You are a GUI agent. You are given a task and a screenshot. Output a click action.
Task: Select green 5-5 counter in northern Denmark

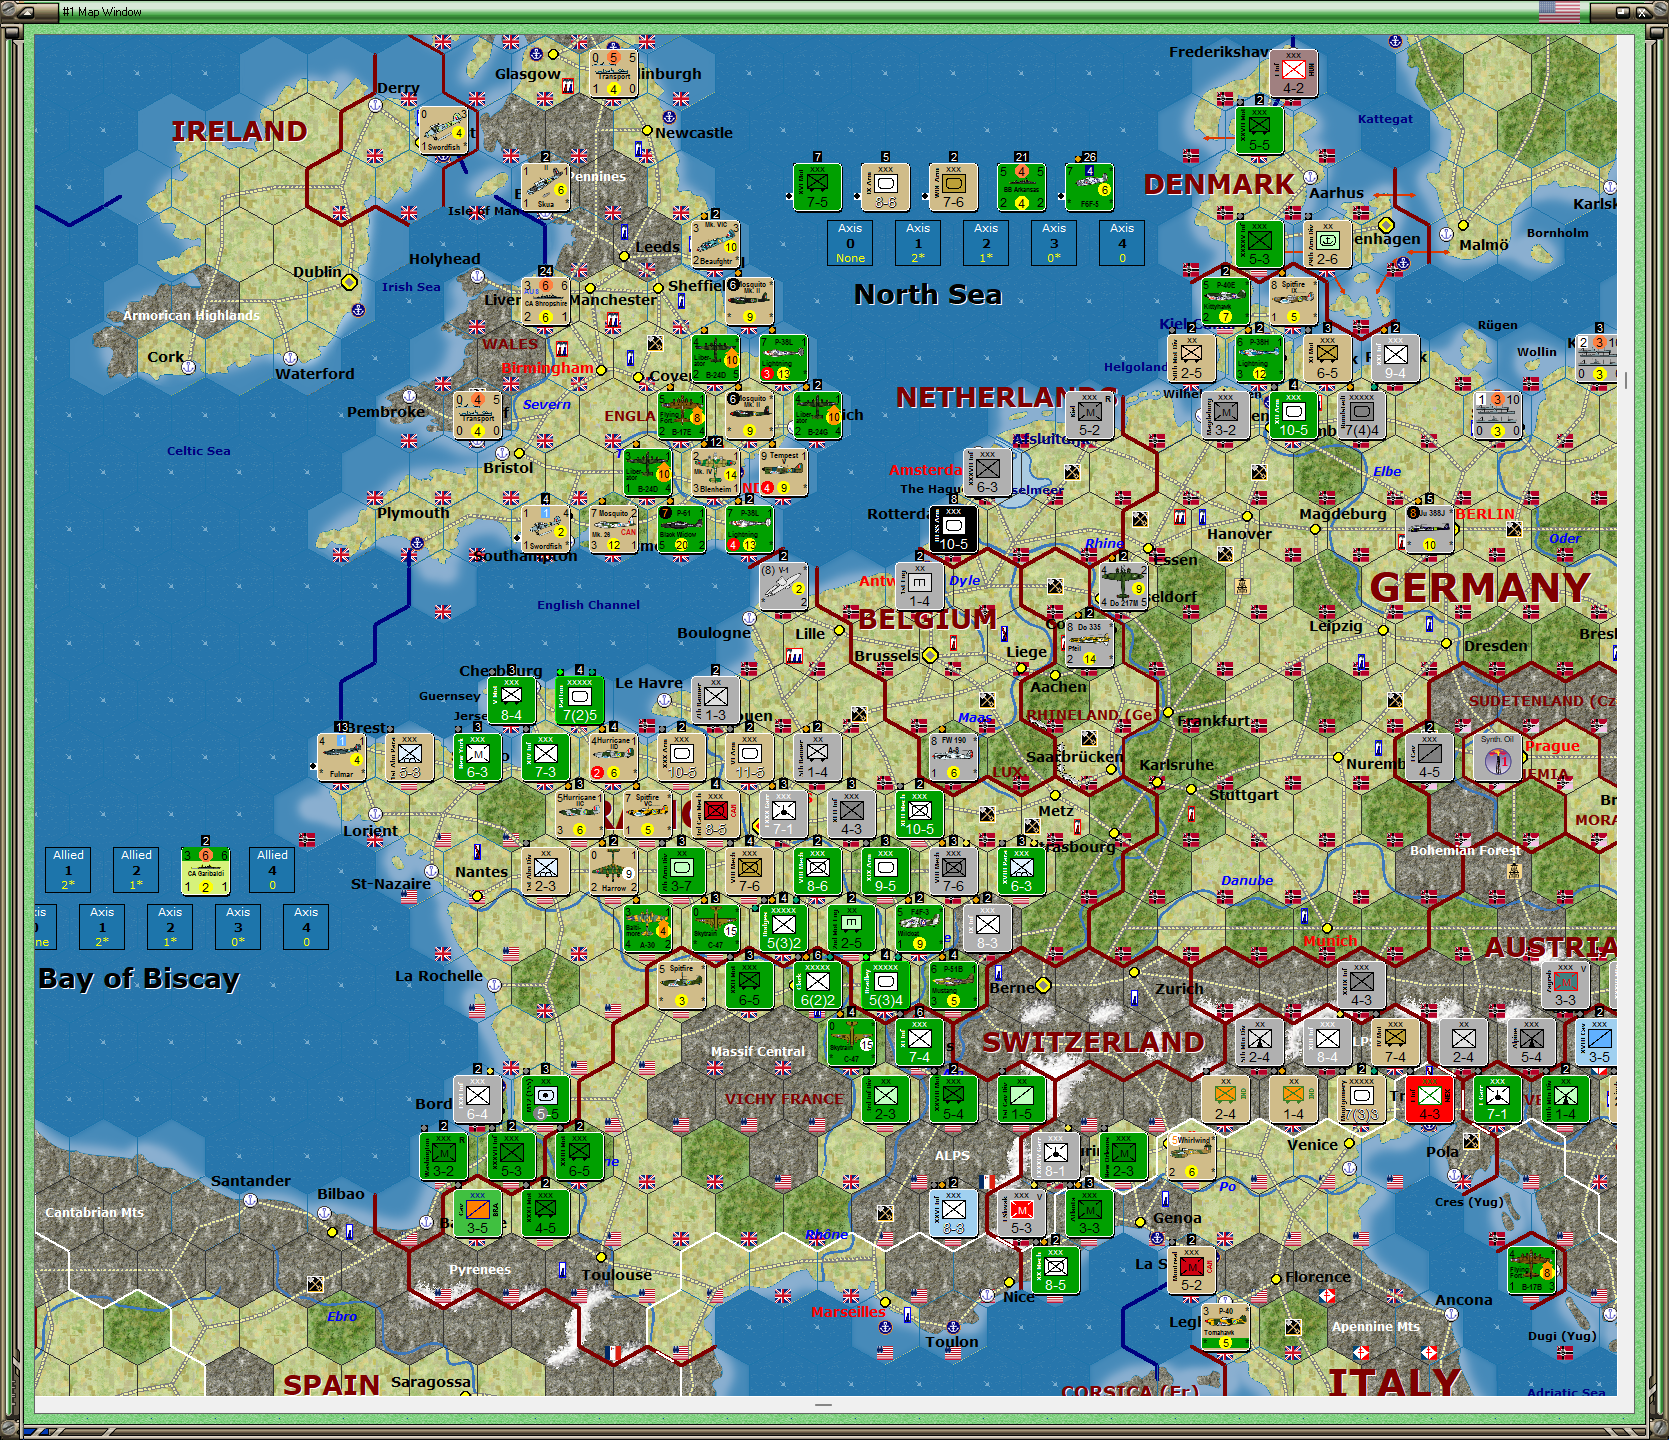point(1259,130)
